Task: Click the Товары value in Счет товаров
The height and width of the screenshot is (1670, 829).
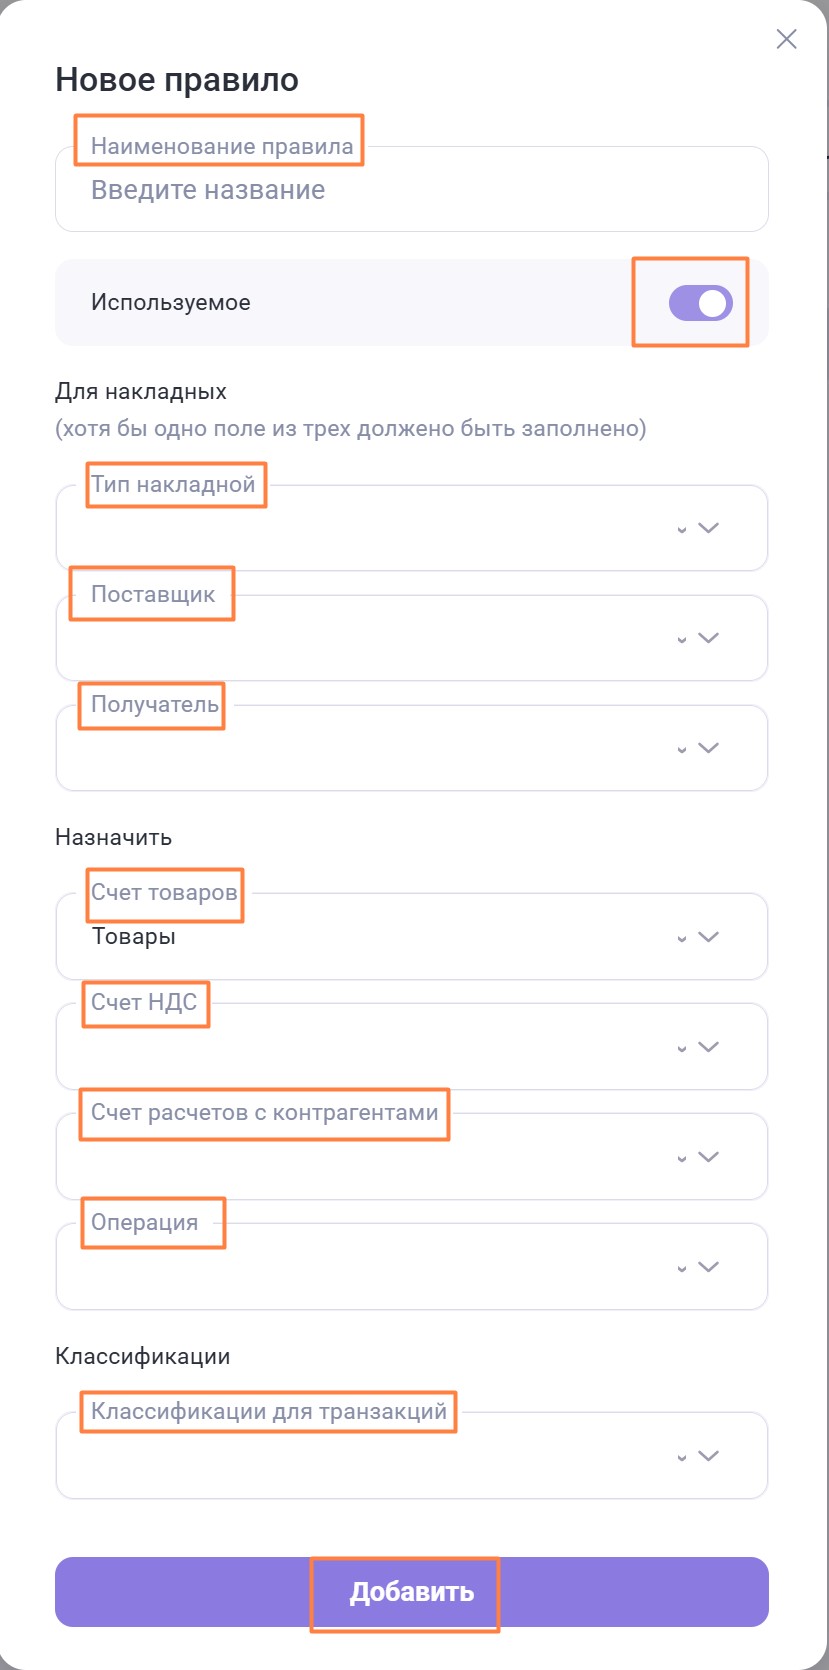Action: pos(135,937)
